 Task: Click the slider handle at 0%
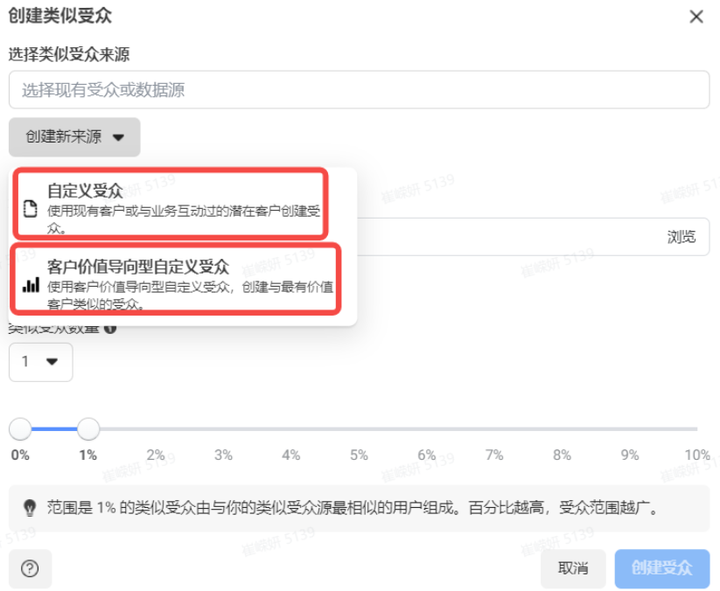pos(20,429)
